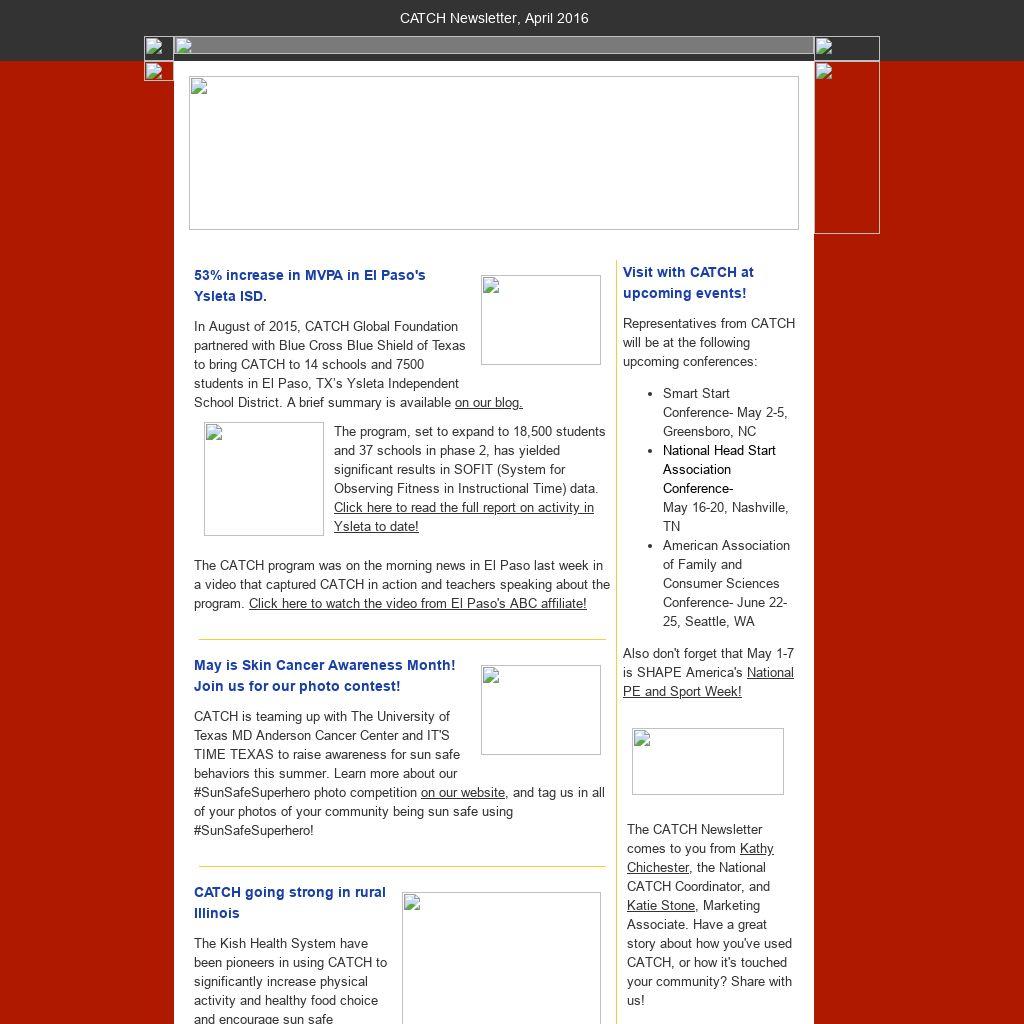Click the image beside the MVPA increase heading
This screenshot has height=1024, width=1024.
(x=540, y=320)
